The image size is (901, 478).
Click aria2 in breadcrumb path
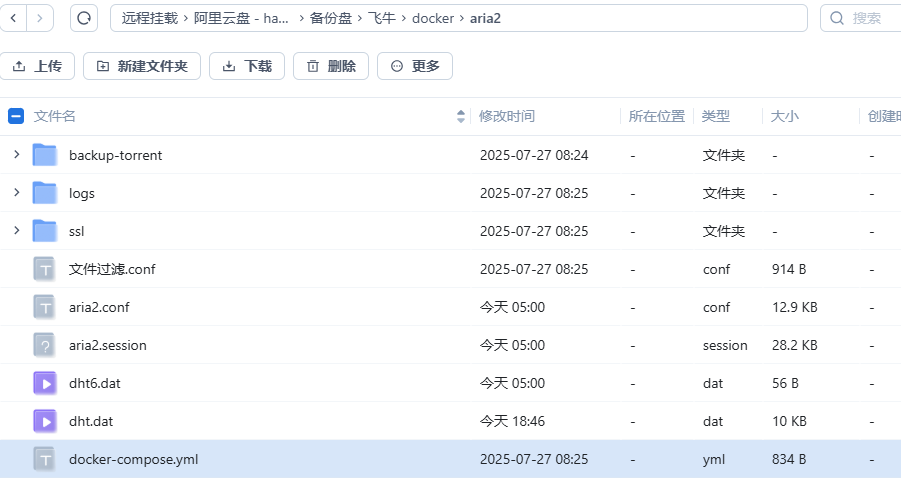tap(486, 18)
